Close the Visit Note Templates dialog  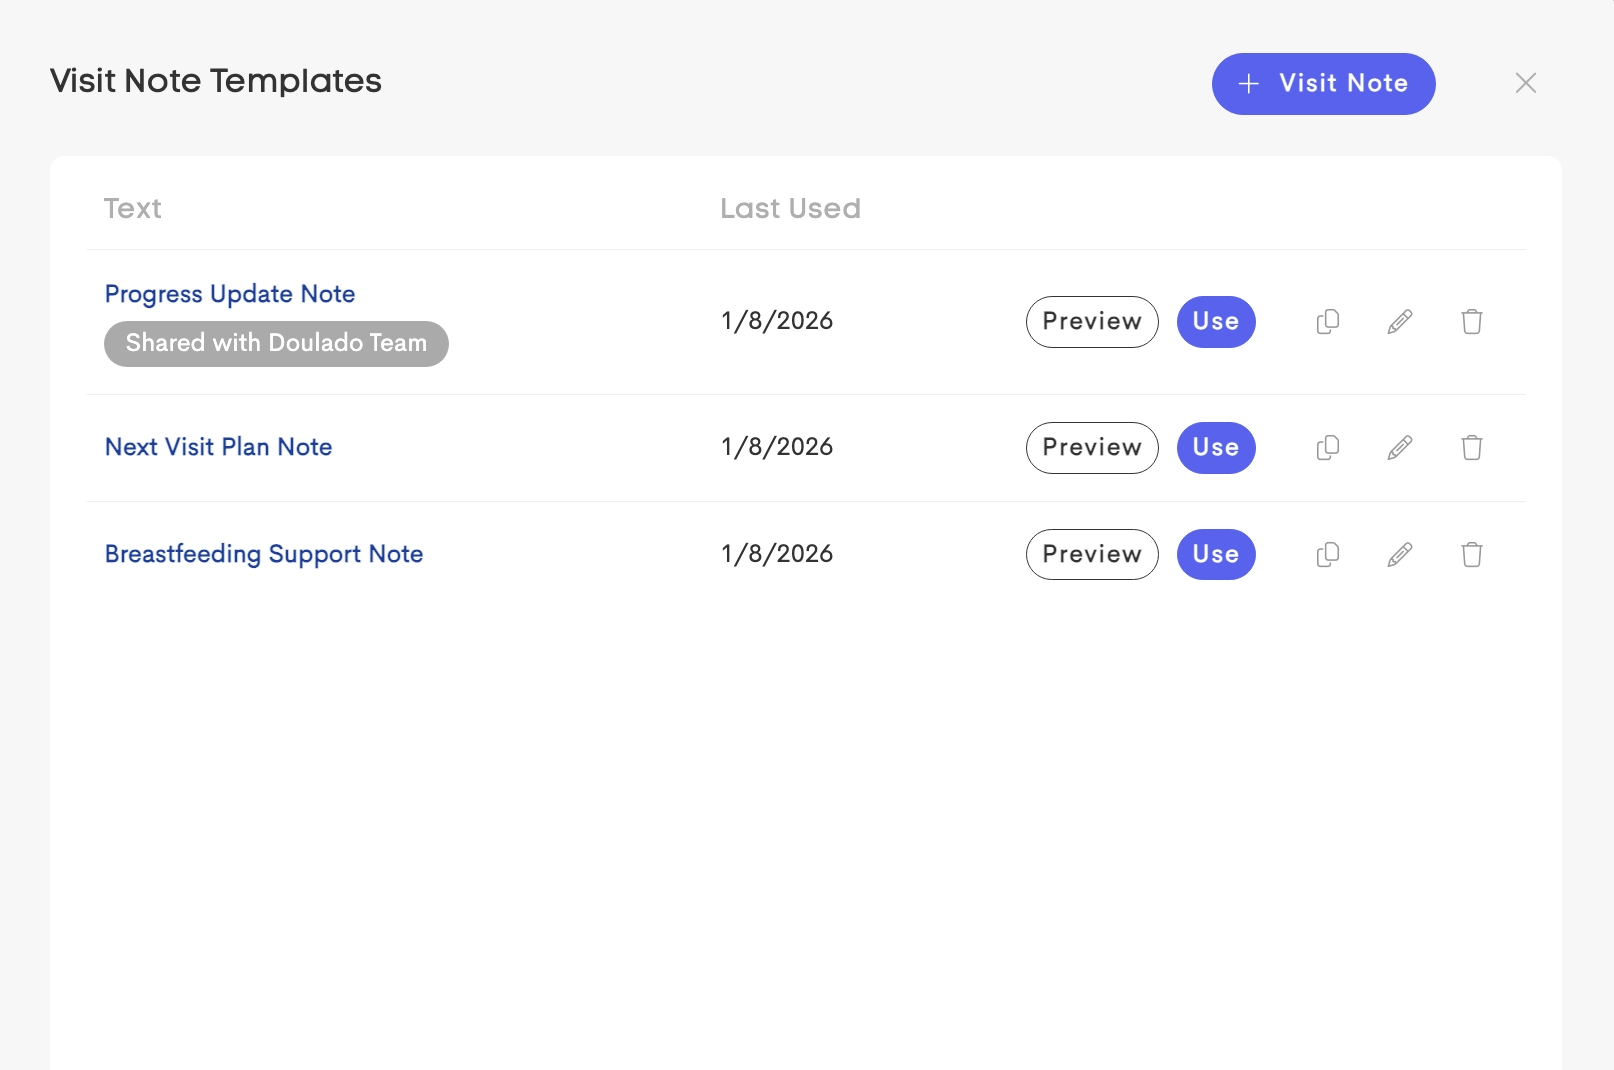[x=1525, y=83]
